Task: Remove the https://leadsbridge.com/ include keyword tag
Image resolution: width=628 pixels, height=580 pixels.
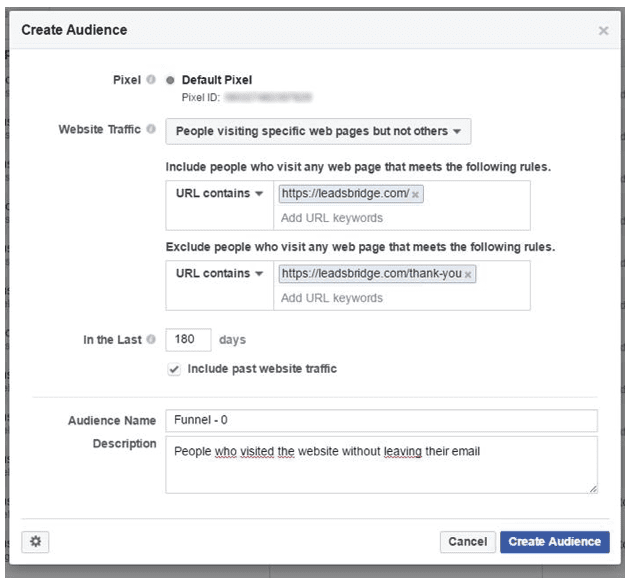Action: [416, 194]
